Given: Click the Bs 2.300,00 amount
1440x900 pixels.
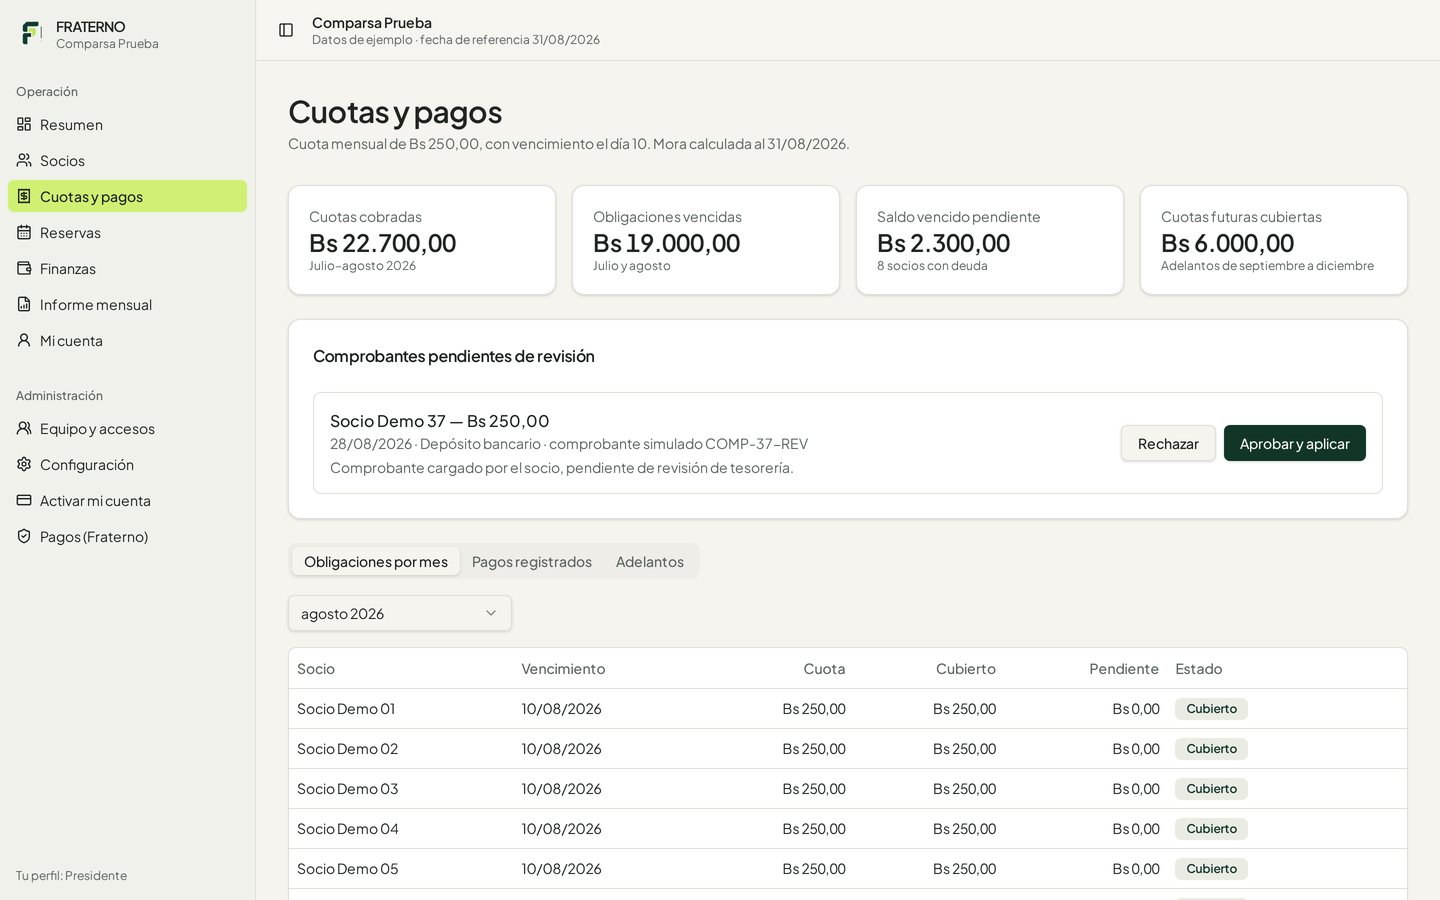Looking at the screenshot, I should click(943, 243).
